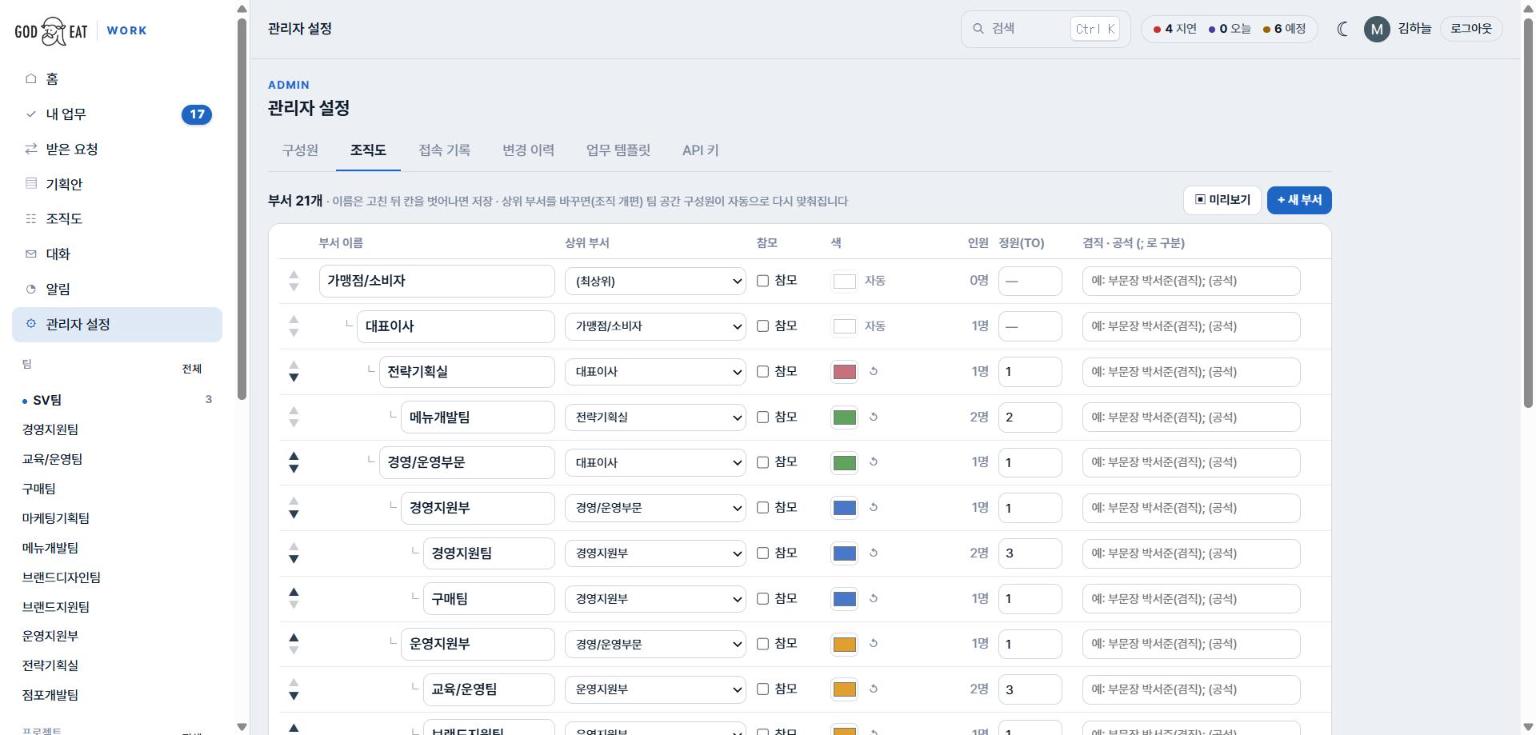Open 대화 in the sidebar
This screenshot has width=1536, height=735.
pyautogui.click(x=117, y=254)
